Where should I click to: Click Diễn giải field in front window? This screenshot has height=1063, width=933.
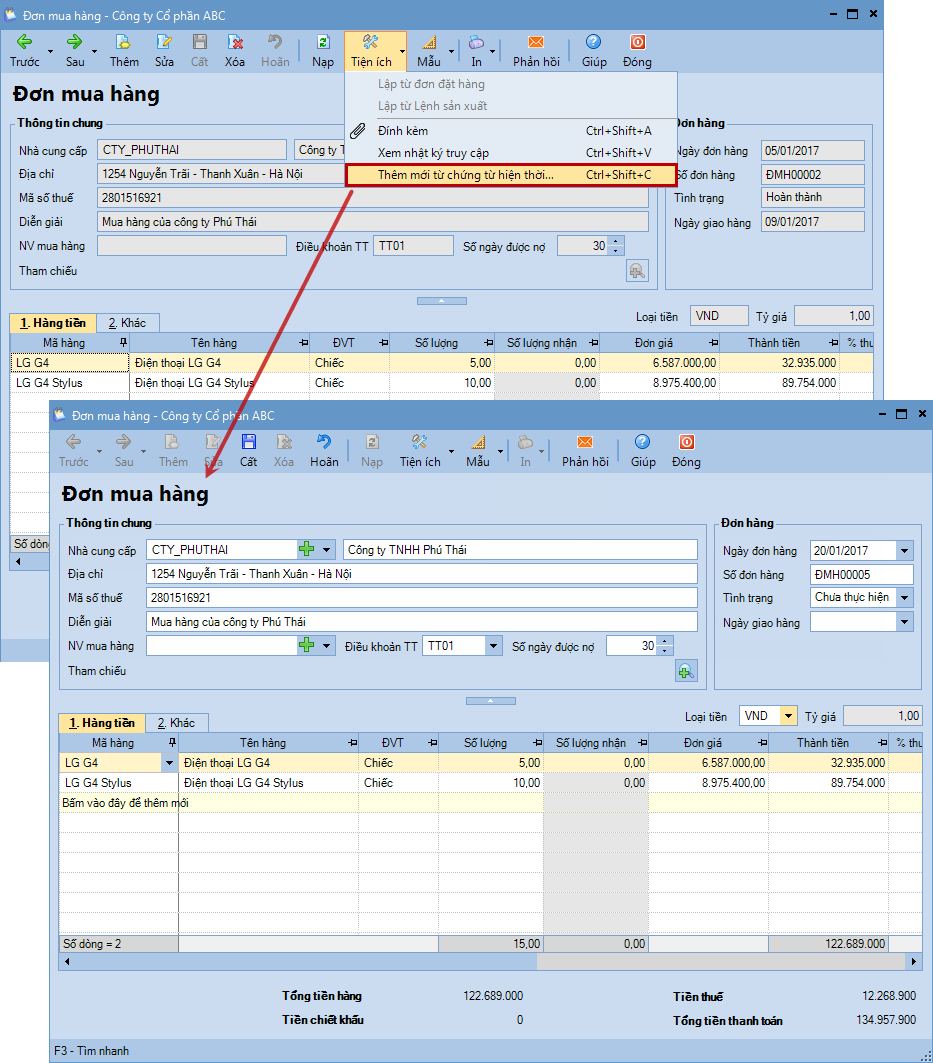coord(420,622)
